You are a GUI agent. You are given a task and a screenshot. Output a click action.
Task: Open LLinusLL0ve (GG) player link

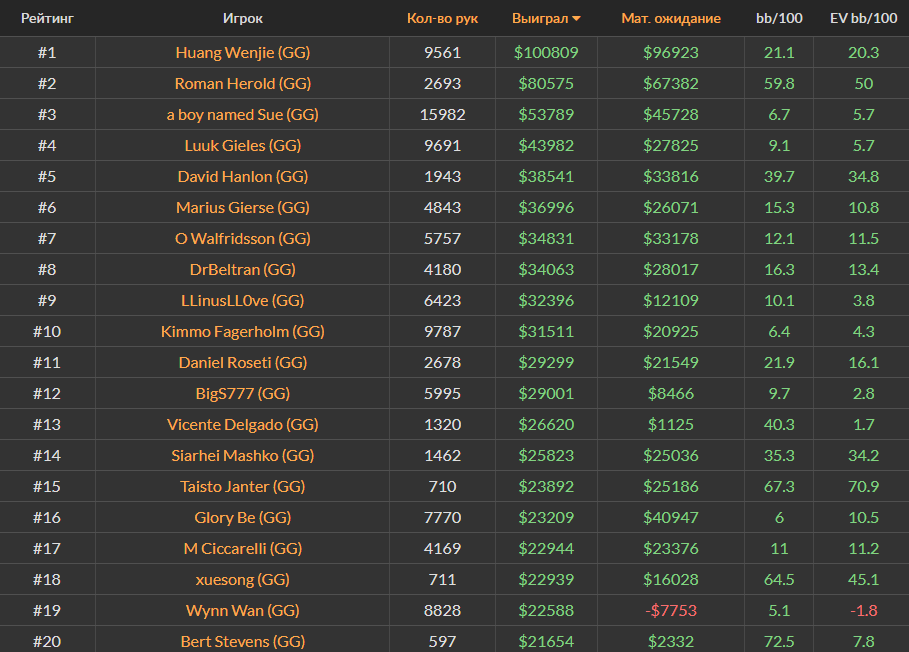[x=243, y=300]
